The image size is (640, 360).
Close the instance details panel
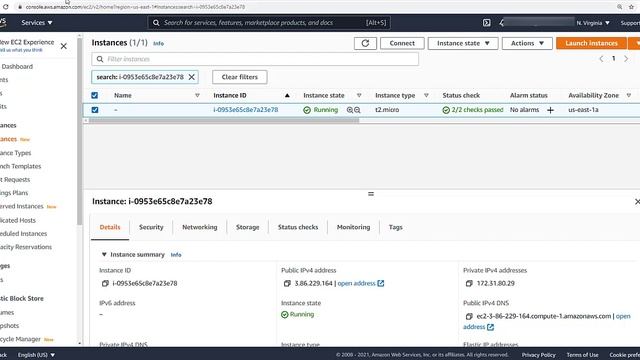click(637, 202)
